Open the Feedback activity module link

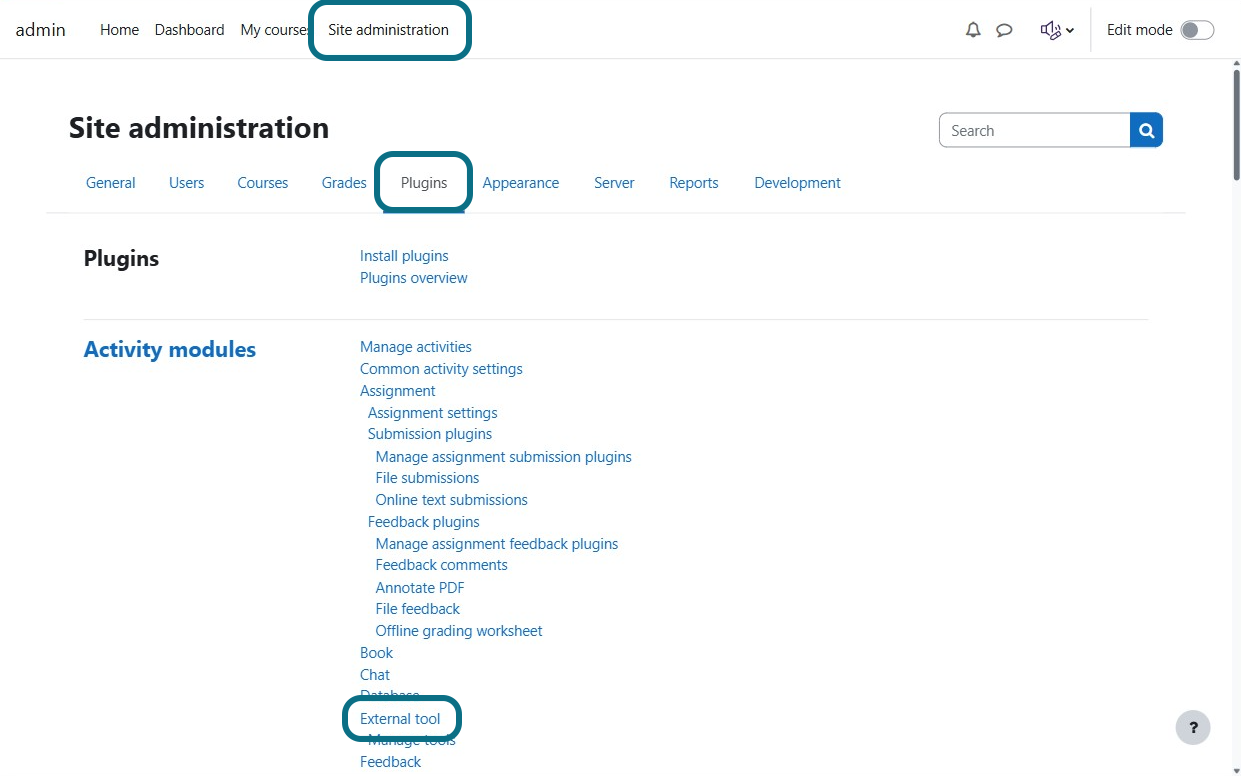[x=391, y=762]
